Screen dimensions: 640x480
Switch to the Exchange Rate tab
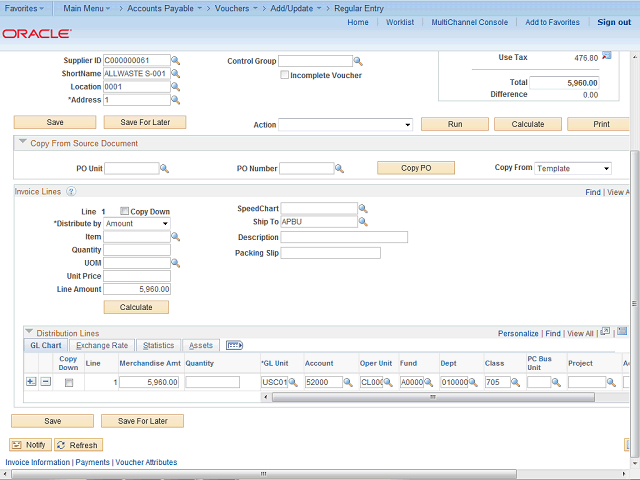[100, 345]
